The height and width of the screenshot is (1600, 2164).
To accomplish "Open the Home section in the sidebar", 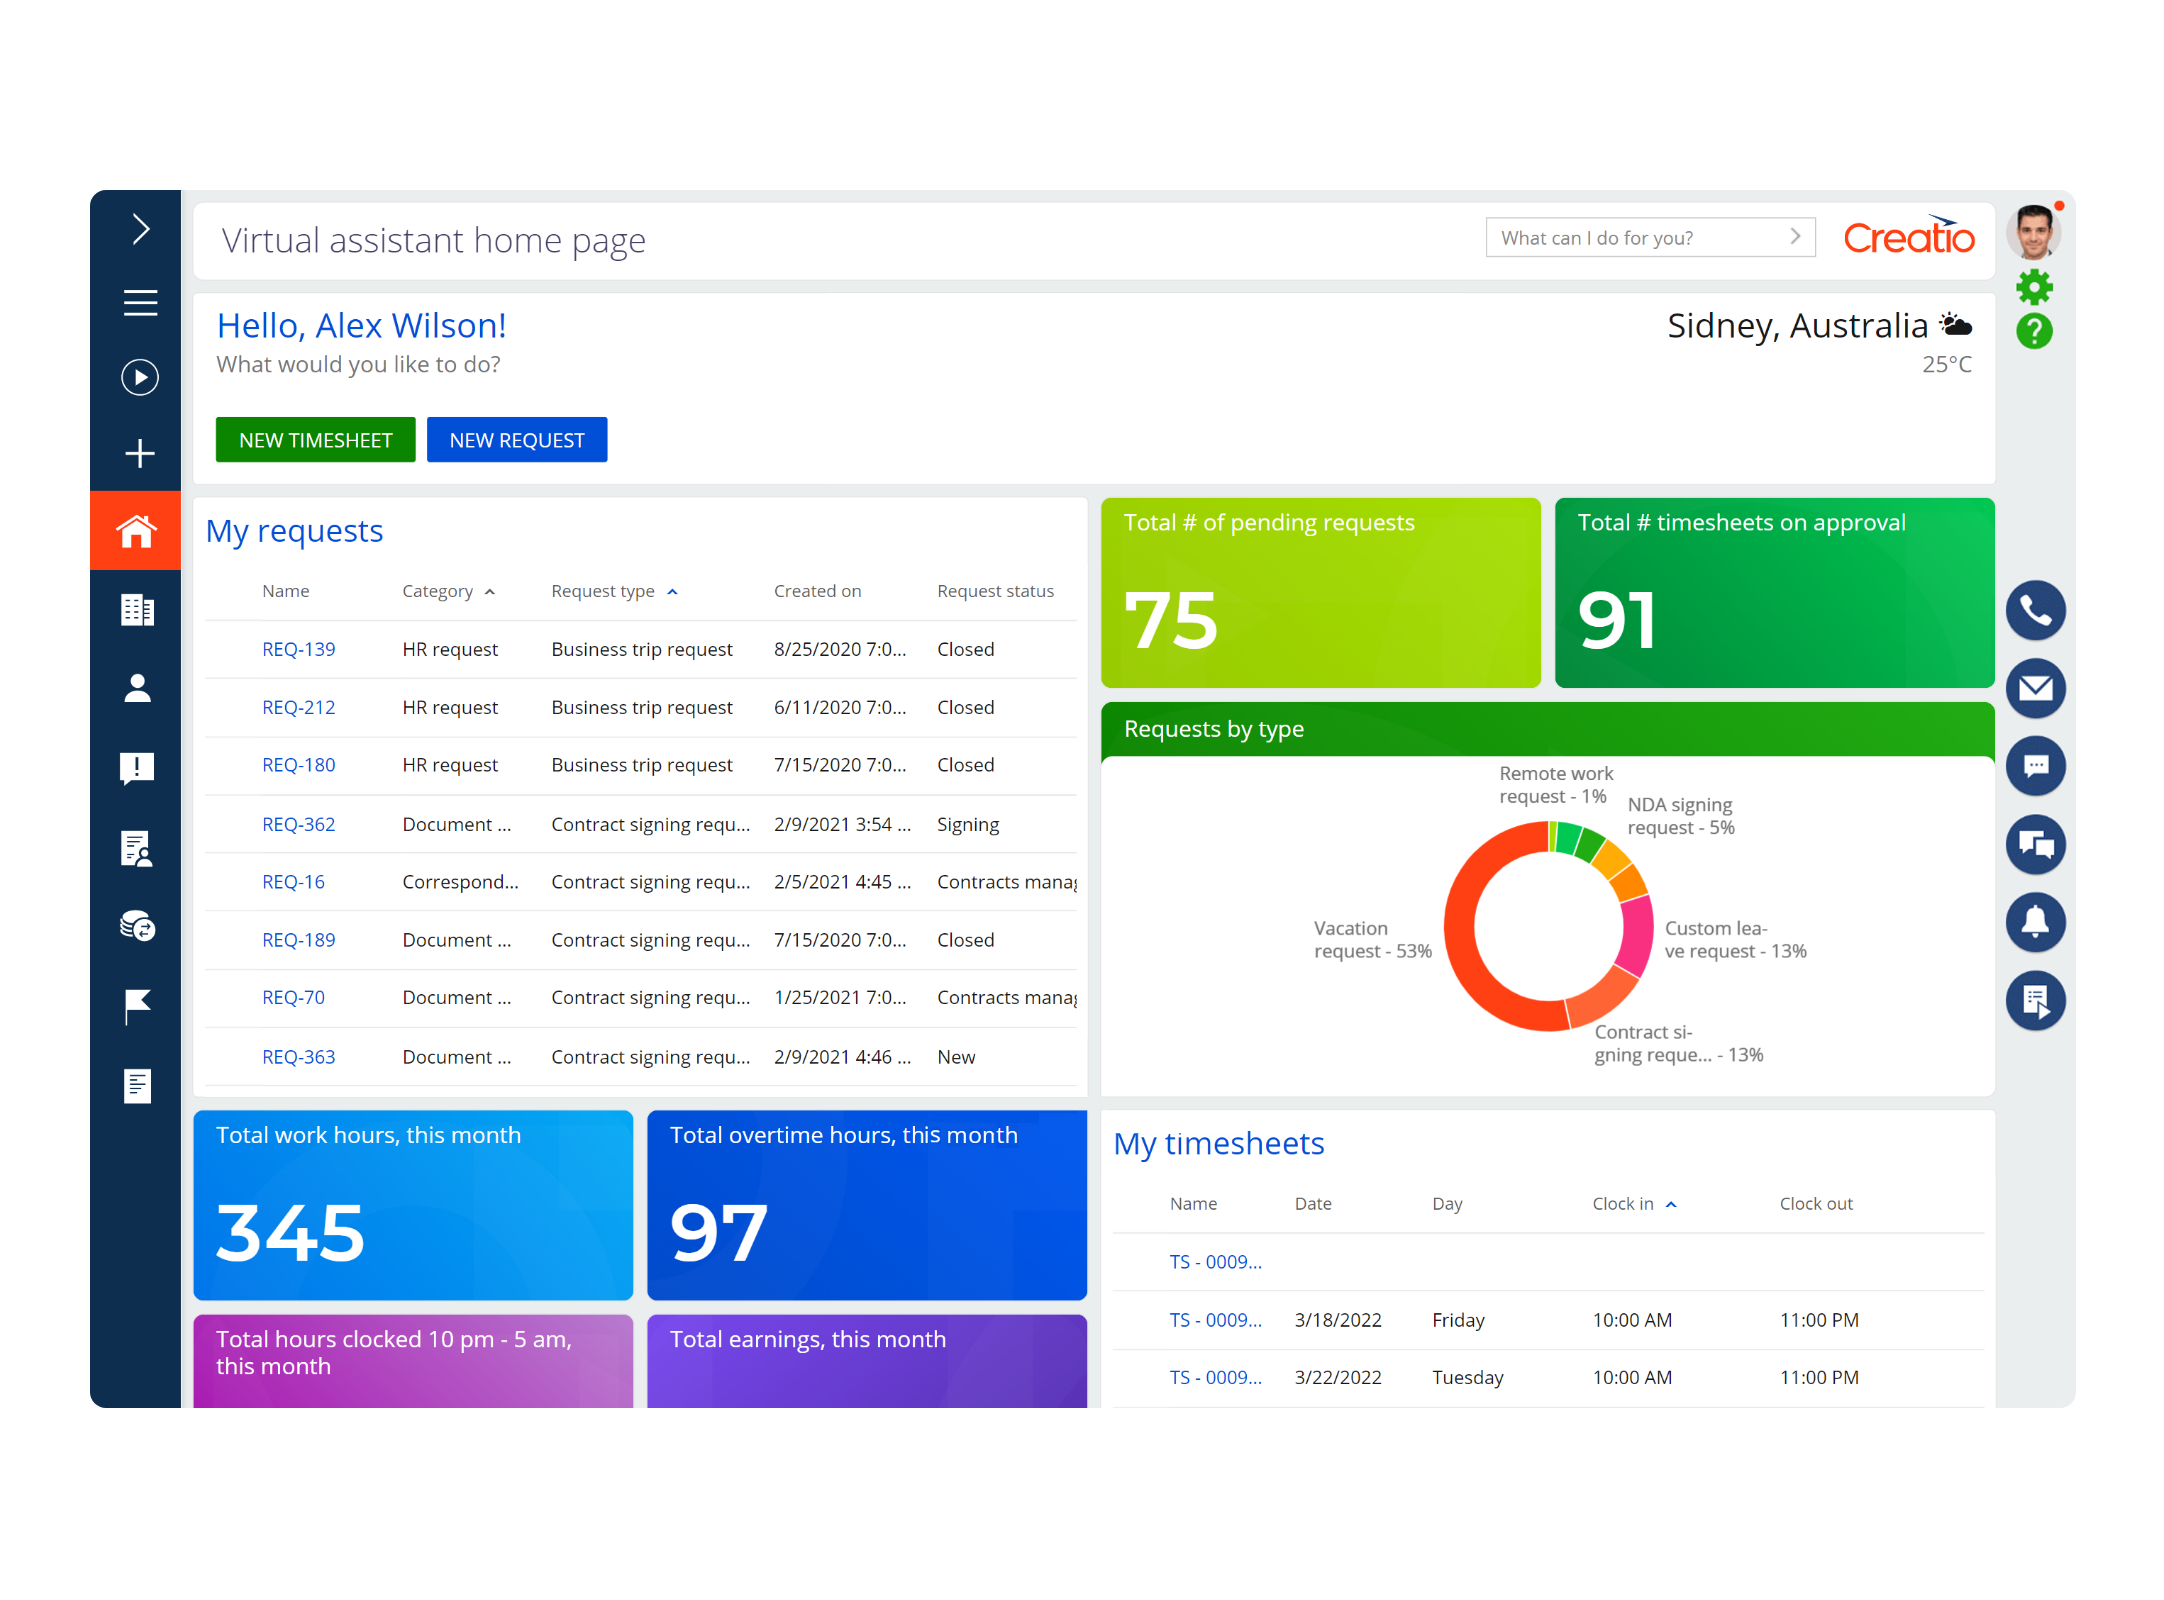I will coord(137,531).
